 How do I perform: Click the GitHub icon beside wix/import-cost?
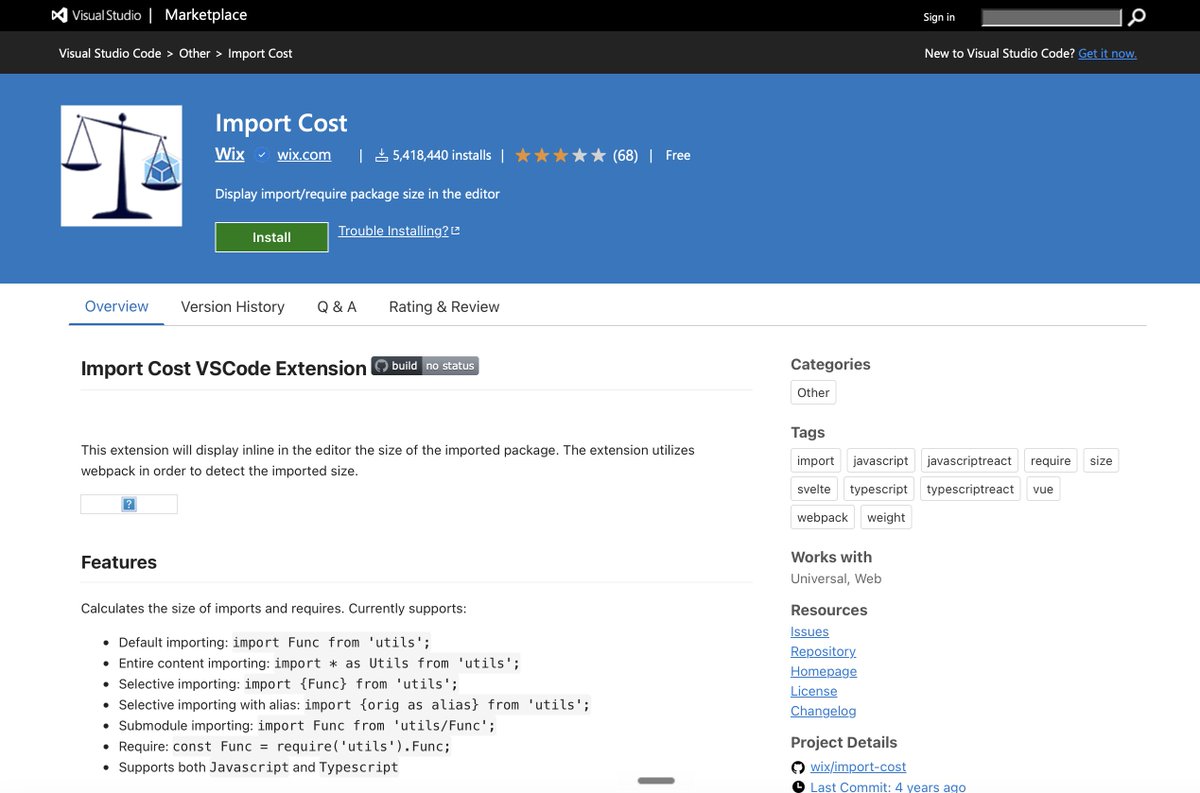(x=798, y=767)
